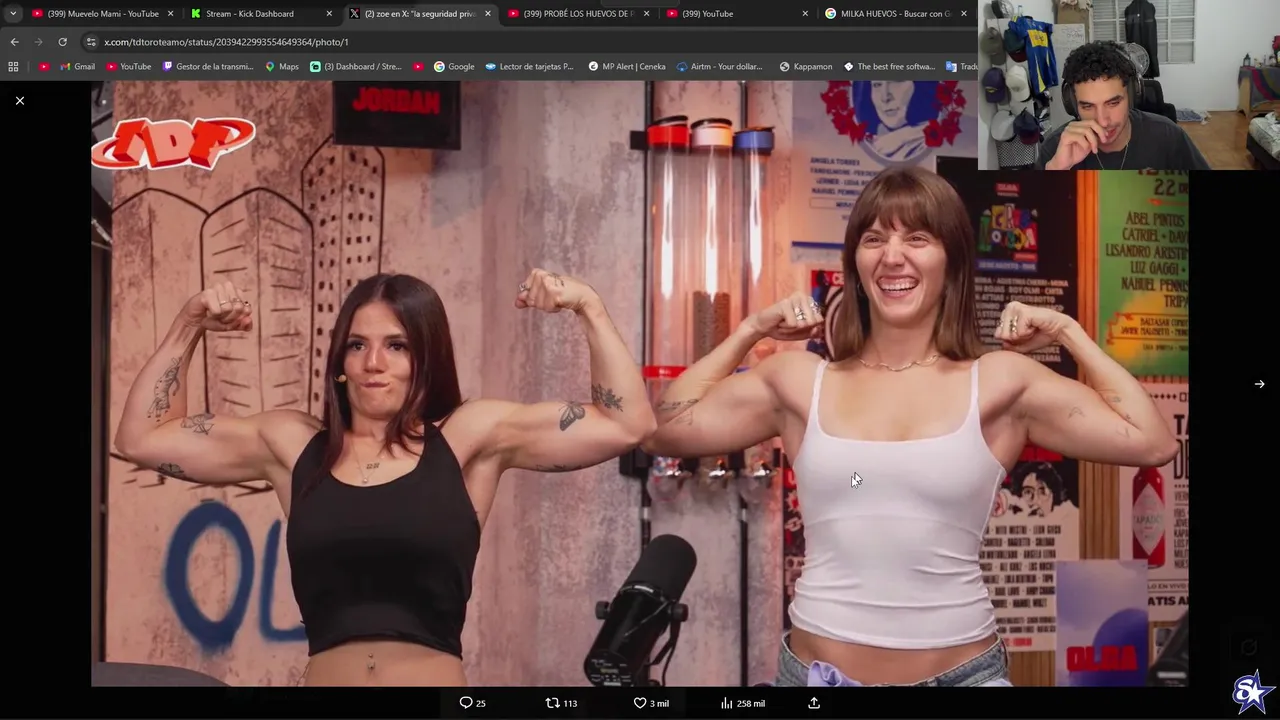
Task: Open the MP Alert | Ceneka bookmark
Action: [x=627, y=67]
